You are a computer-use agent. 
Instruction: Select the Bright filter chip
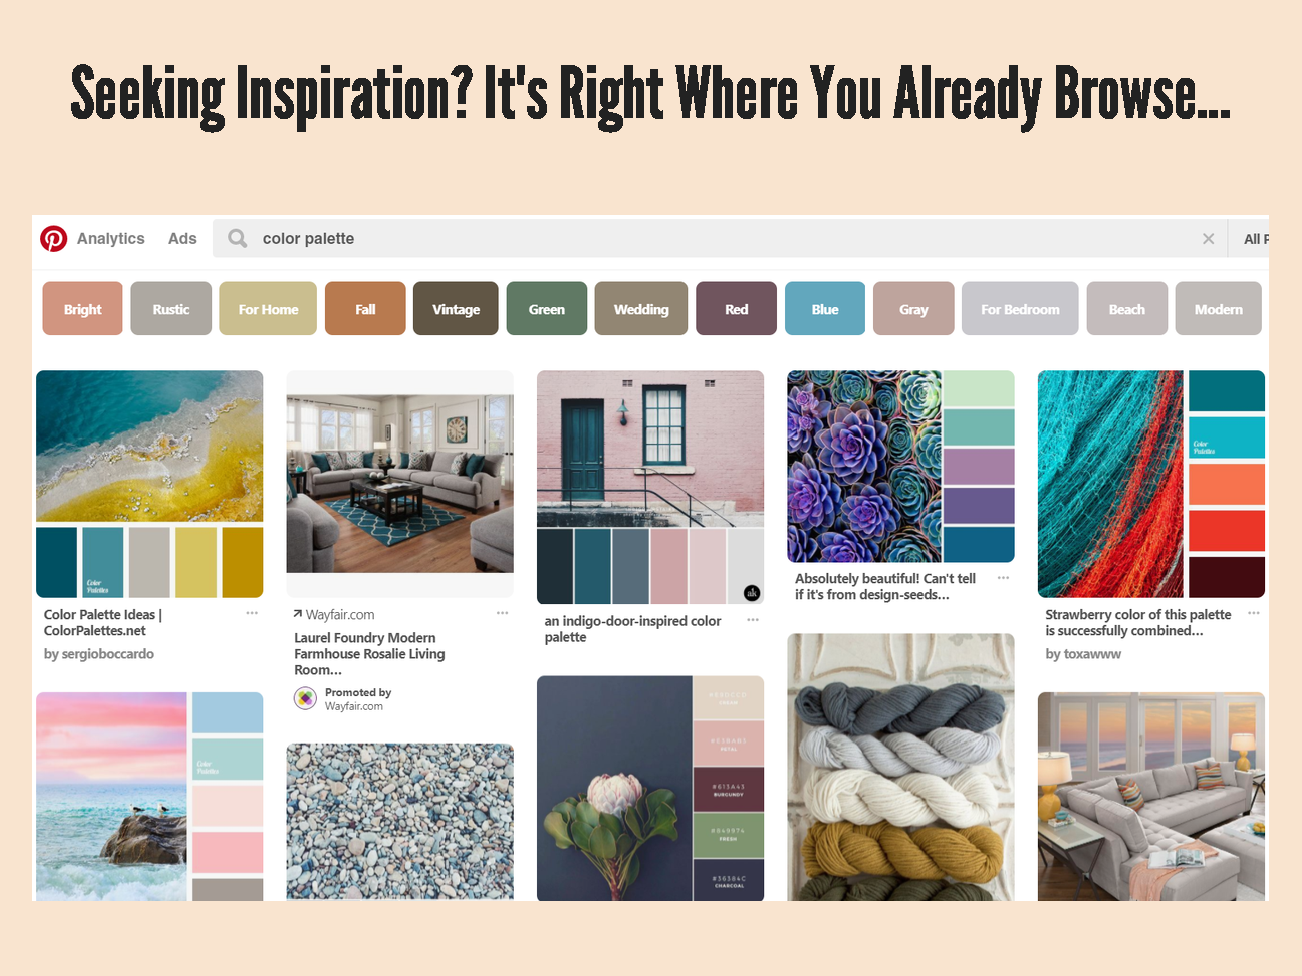point(82,309)
